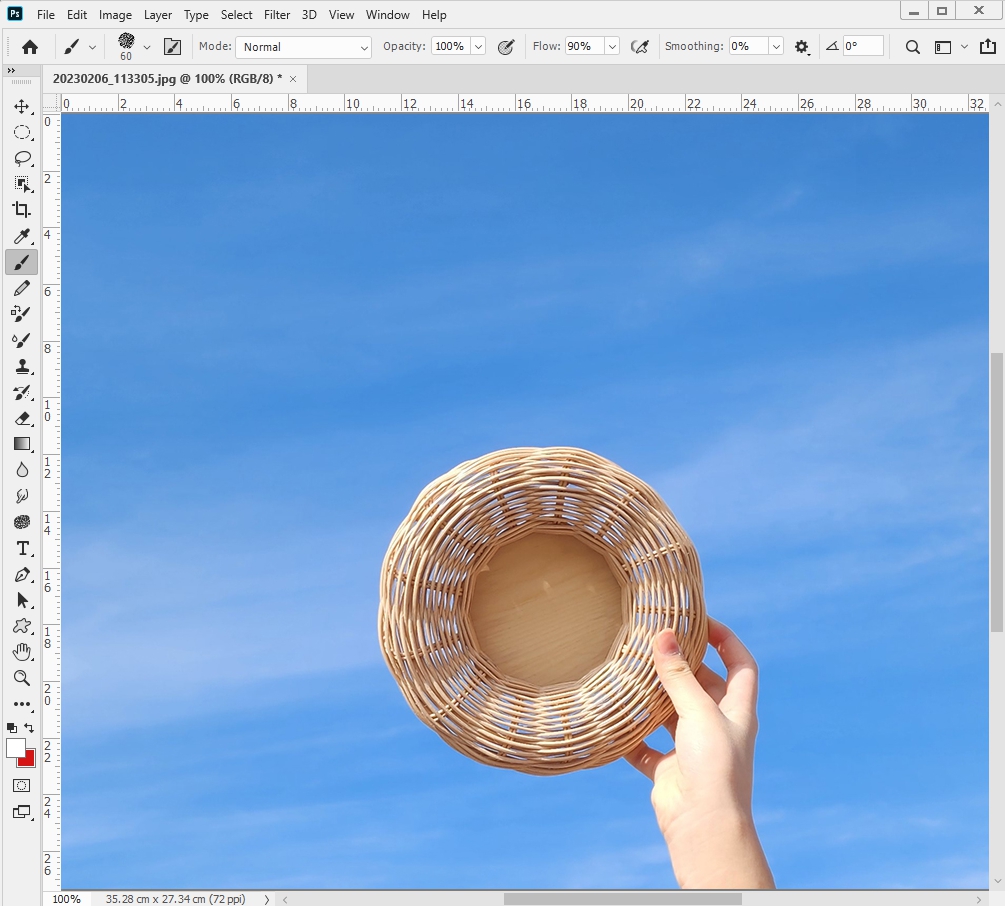
Task: Select the Object Selection tool
Action: [22, 185]
